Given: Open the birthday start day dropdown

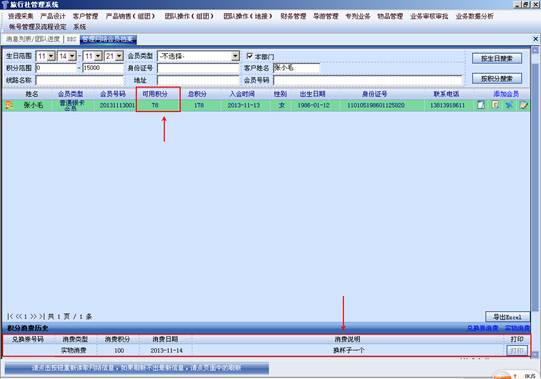Looking at the screenshot, I should click(x=72, y=56).
